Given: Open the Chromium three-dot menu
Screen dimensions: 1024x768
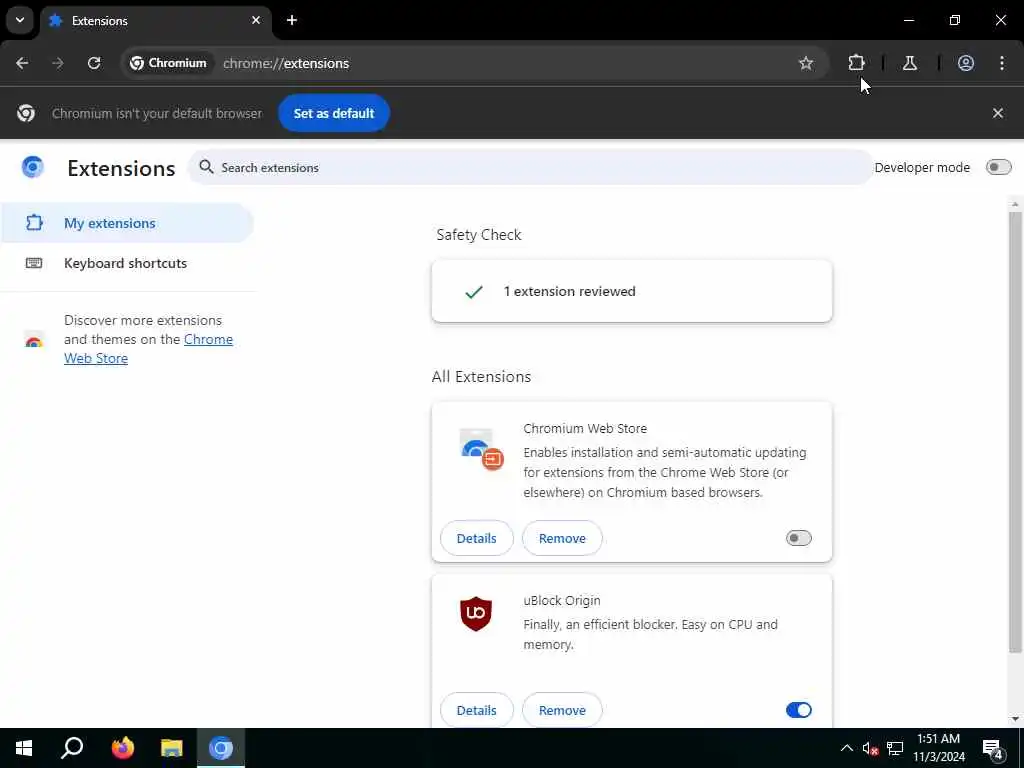Looking at the screenshot, I should coord(1002,63).
